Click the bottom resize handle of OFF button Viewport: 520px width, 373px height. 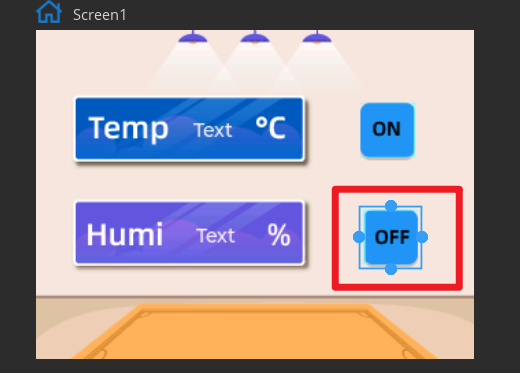(x=391, y=269)
